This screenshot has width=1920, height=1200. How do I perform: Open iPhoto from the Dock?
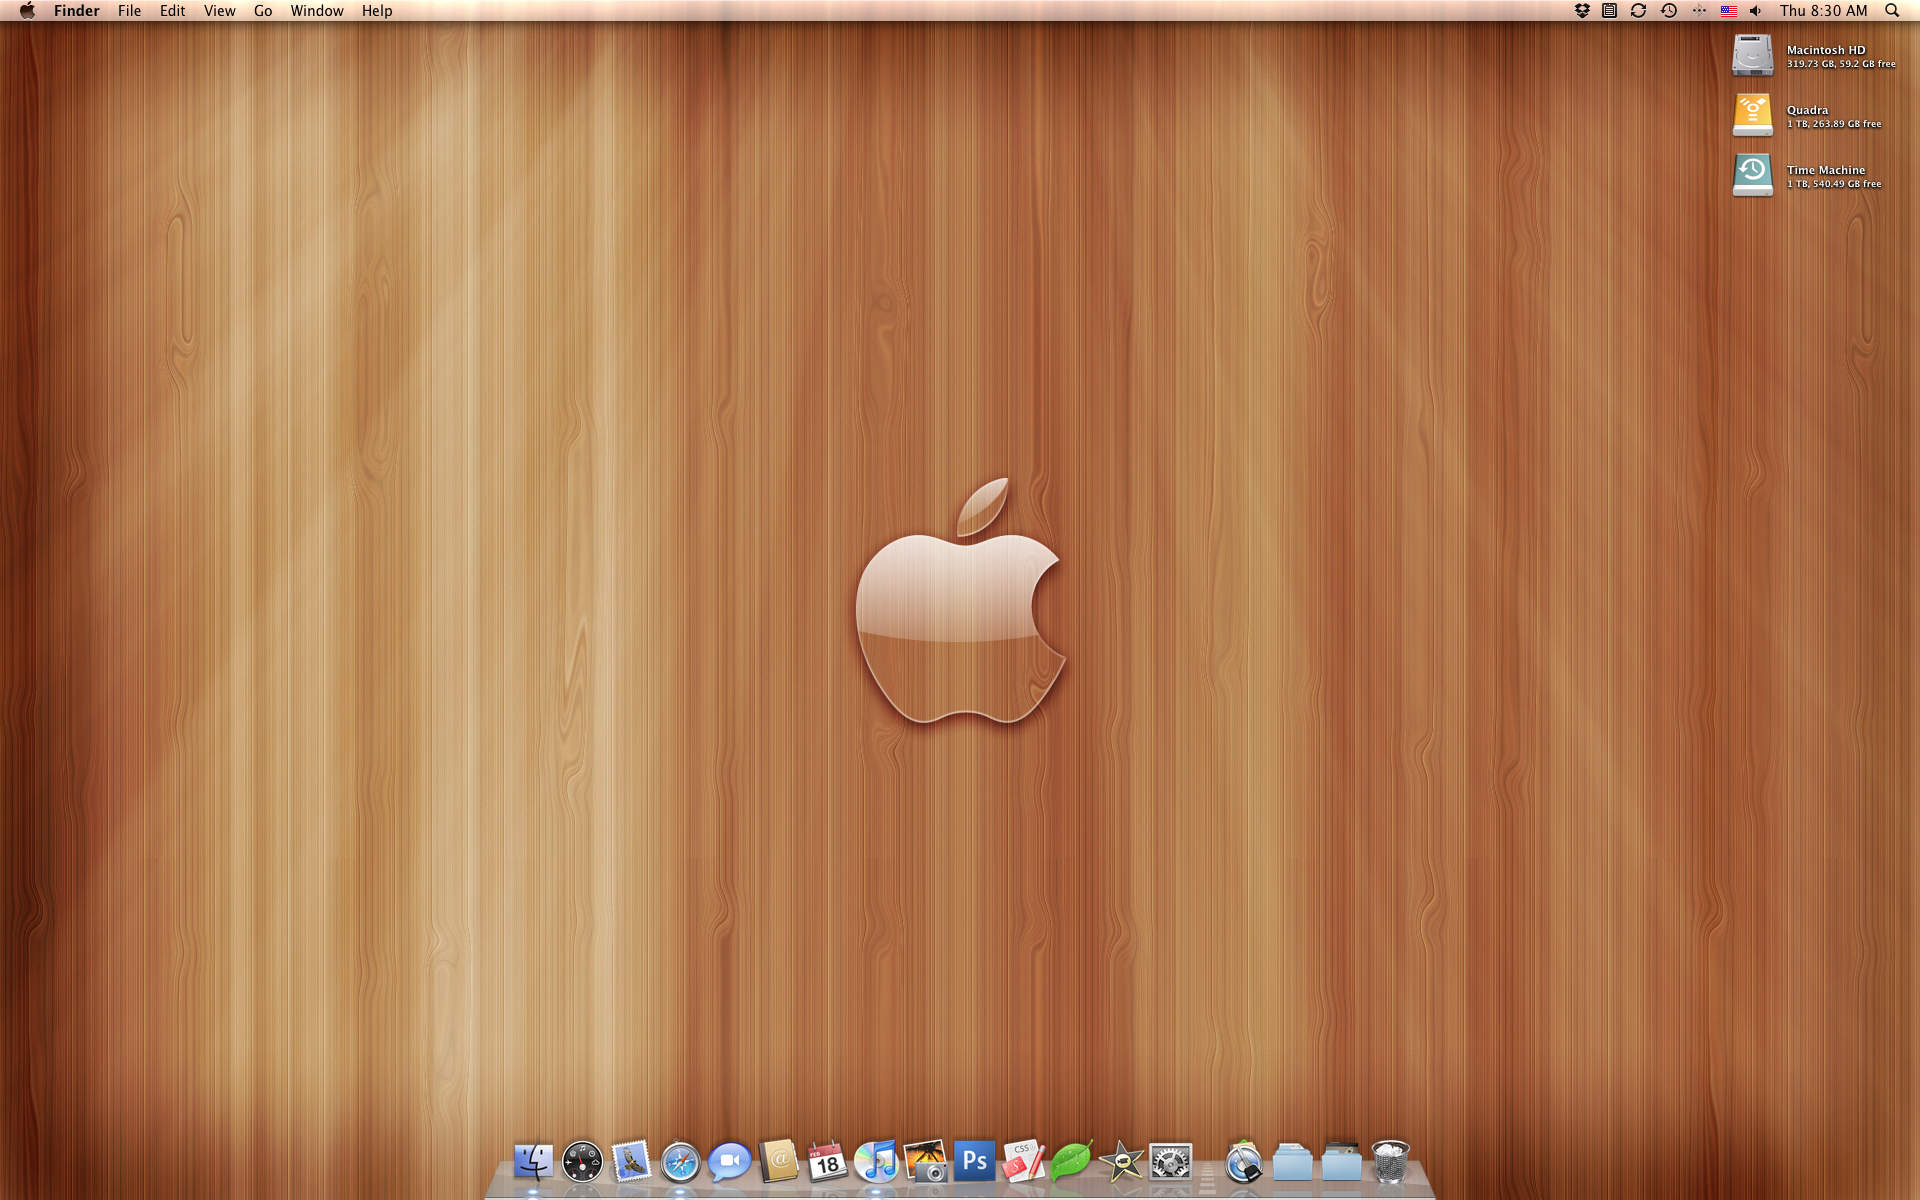tap(926, 1162)
